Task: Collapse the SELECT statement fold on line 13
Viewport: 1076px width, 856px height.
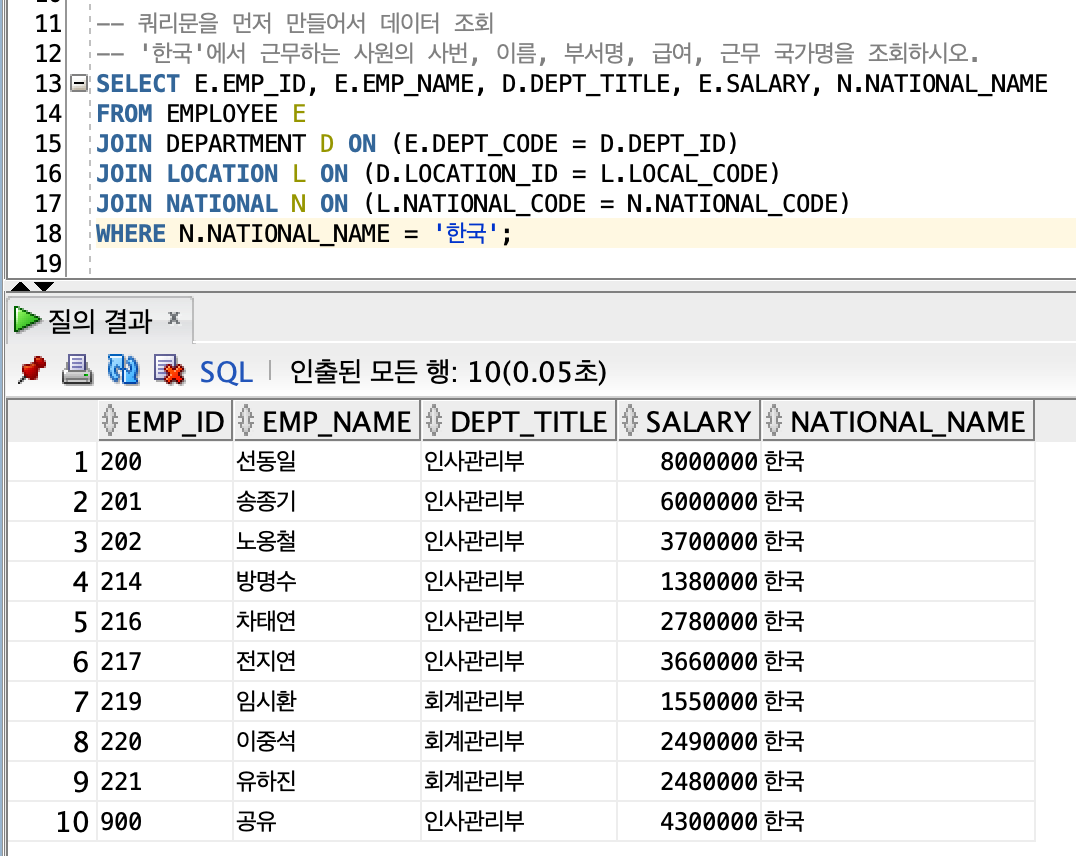Action: pos(80,84)
